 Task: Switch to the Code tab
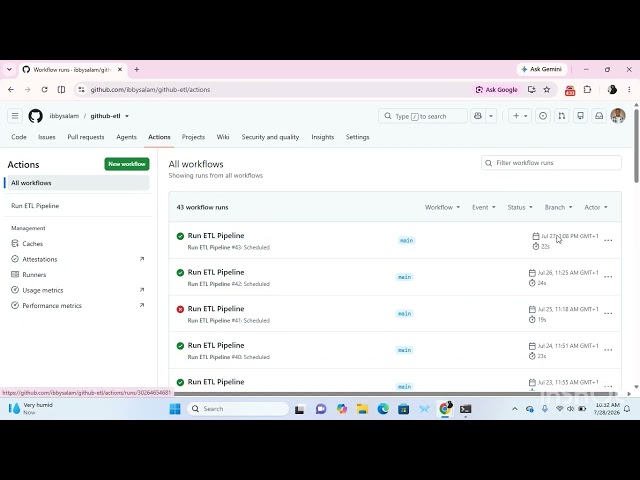(x=19, y=137)
